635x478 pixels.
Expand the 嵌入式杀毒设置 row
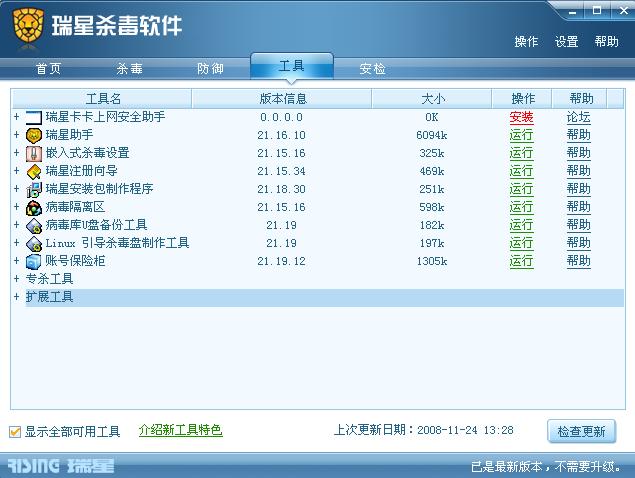tap(16, 153)
